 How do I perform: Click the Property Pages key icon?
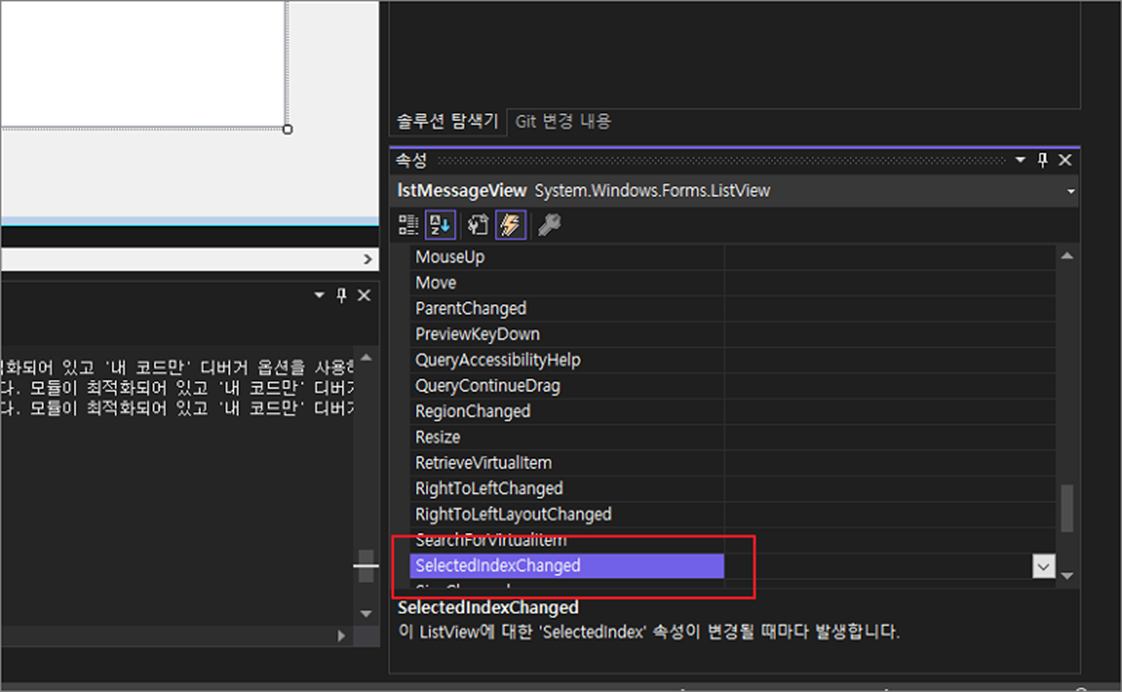click(x=546, y=224)
